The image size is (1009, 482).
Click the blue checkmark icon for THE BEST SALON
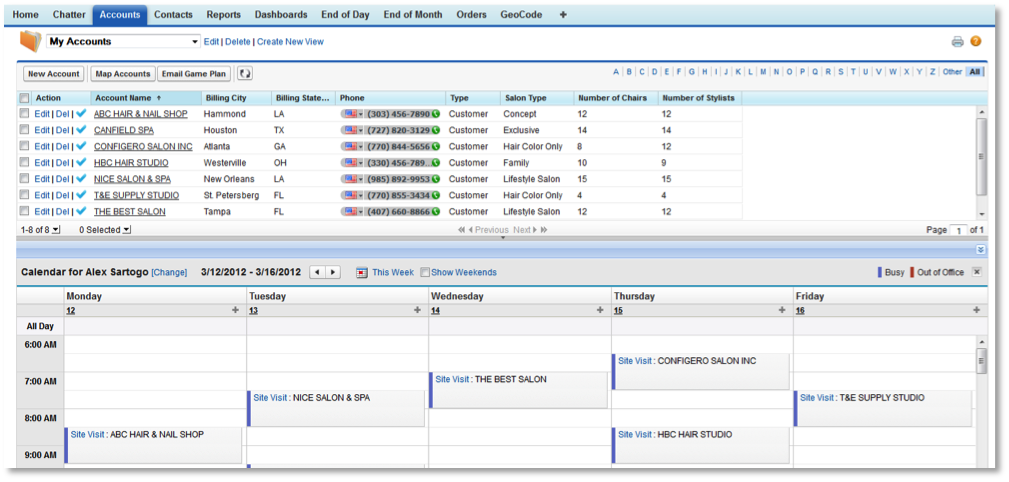point(81,212)
